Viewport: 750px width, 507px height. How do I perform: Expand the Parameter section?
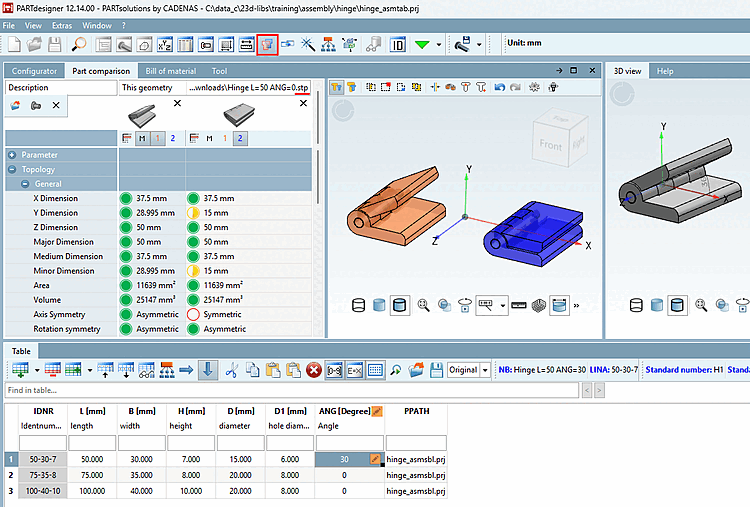point(12,155)
